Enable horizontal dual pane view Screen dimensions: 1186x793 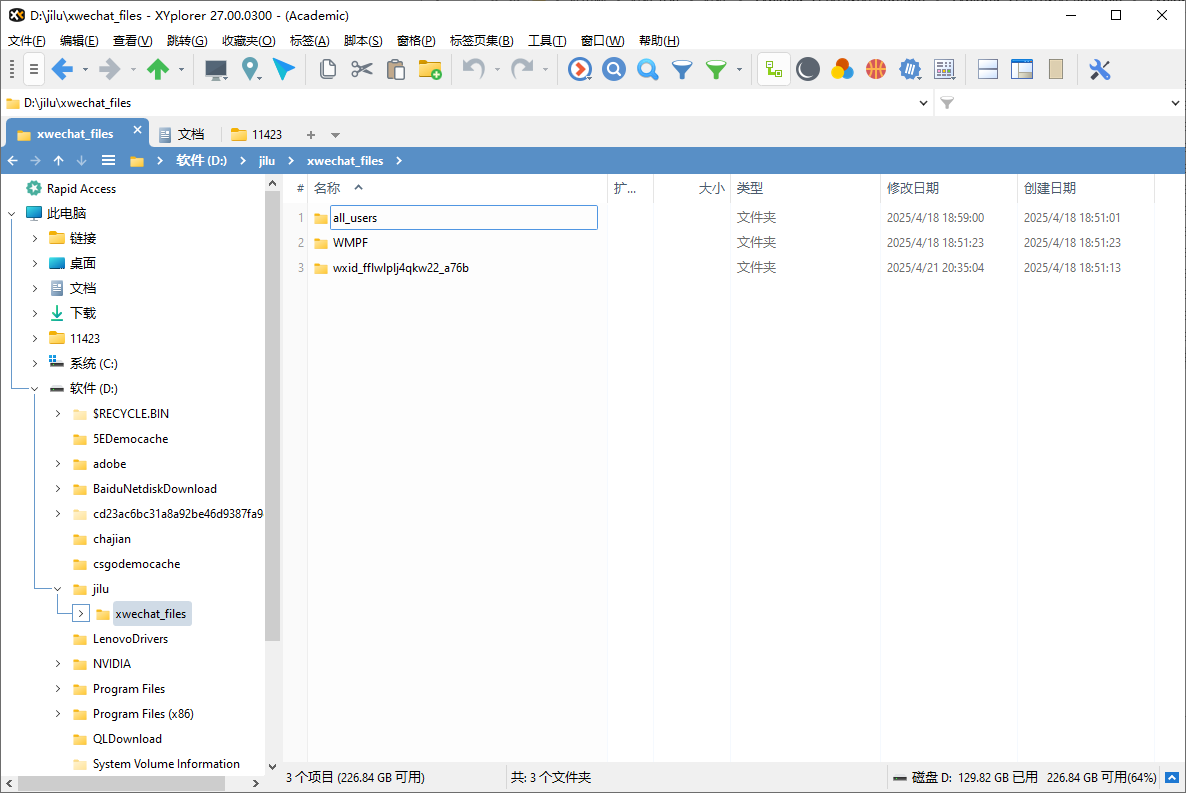tap(987, 69)
